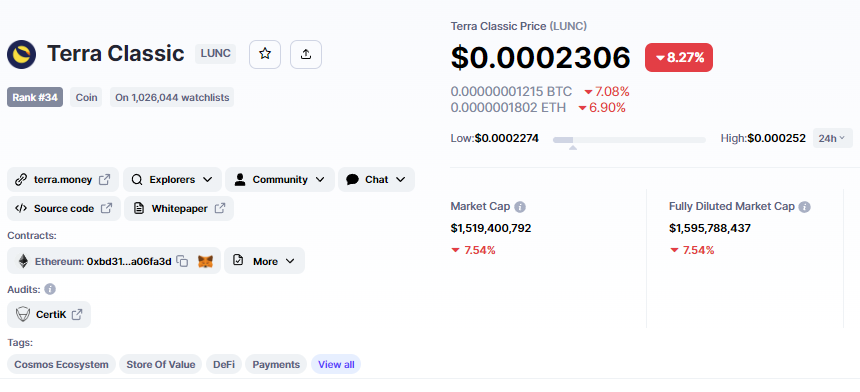Click the 0.00000001215 BTC price text

click(511, 92)
